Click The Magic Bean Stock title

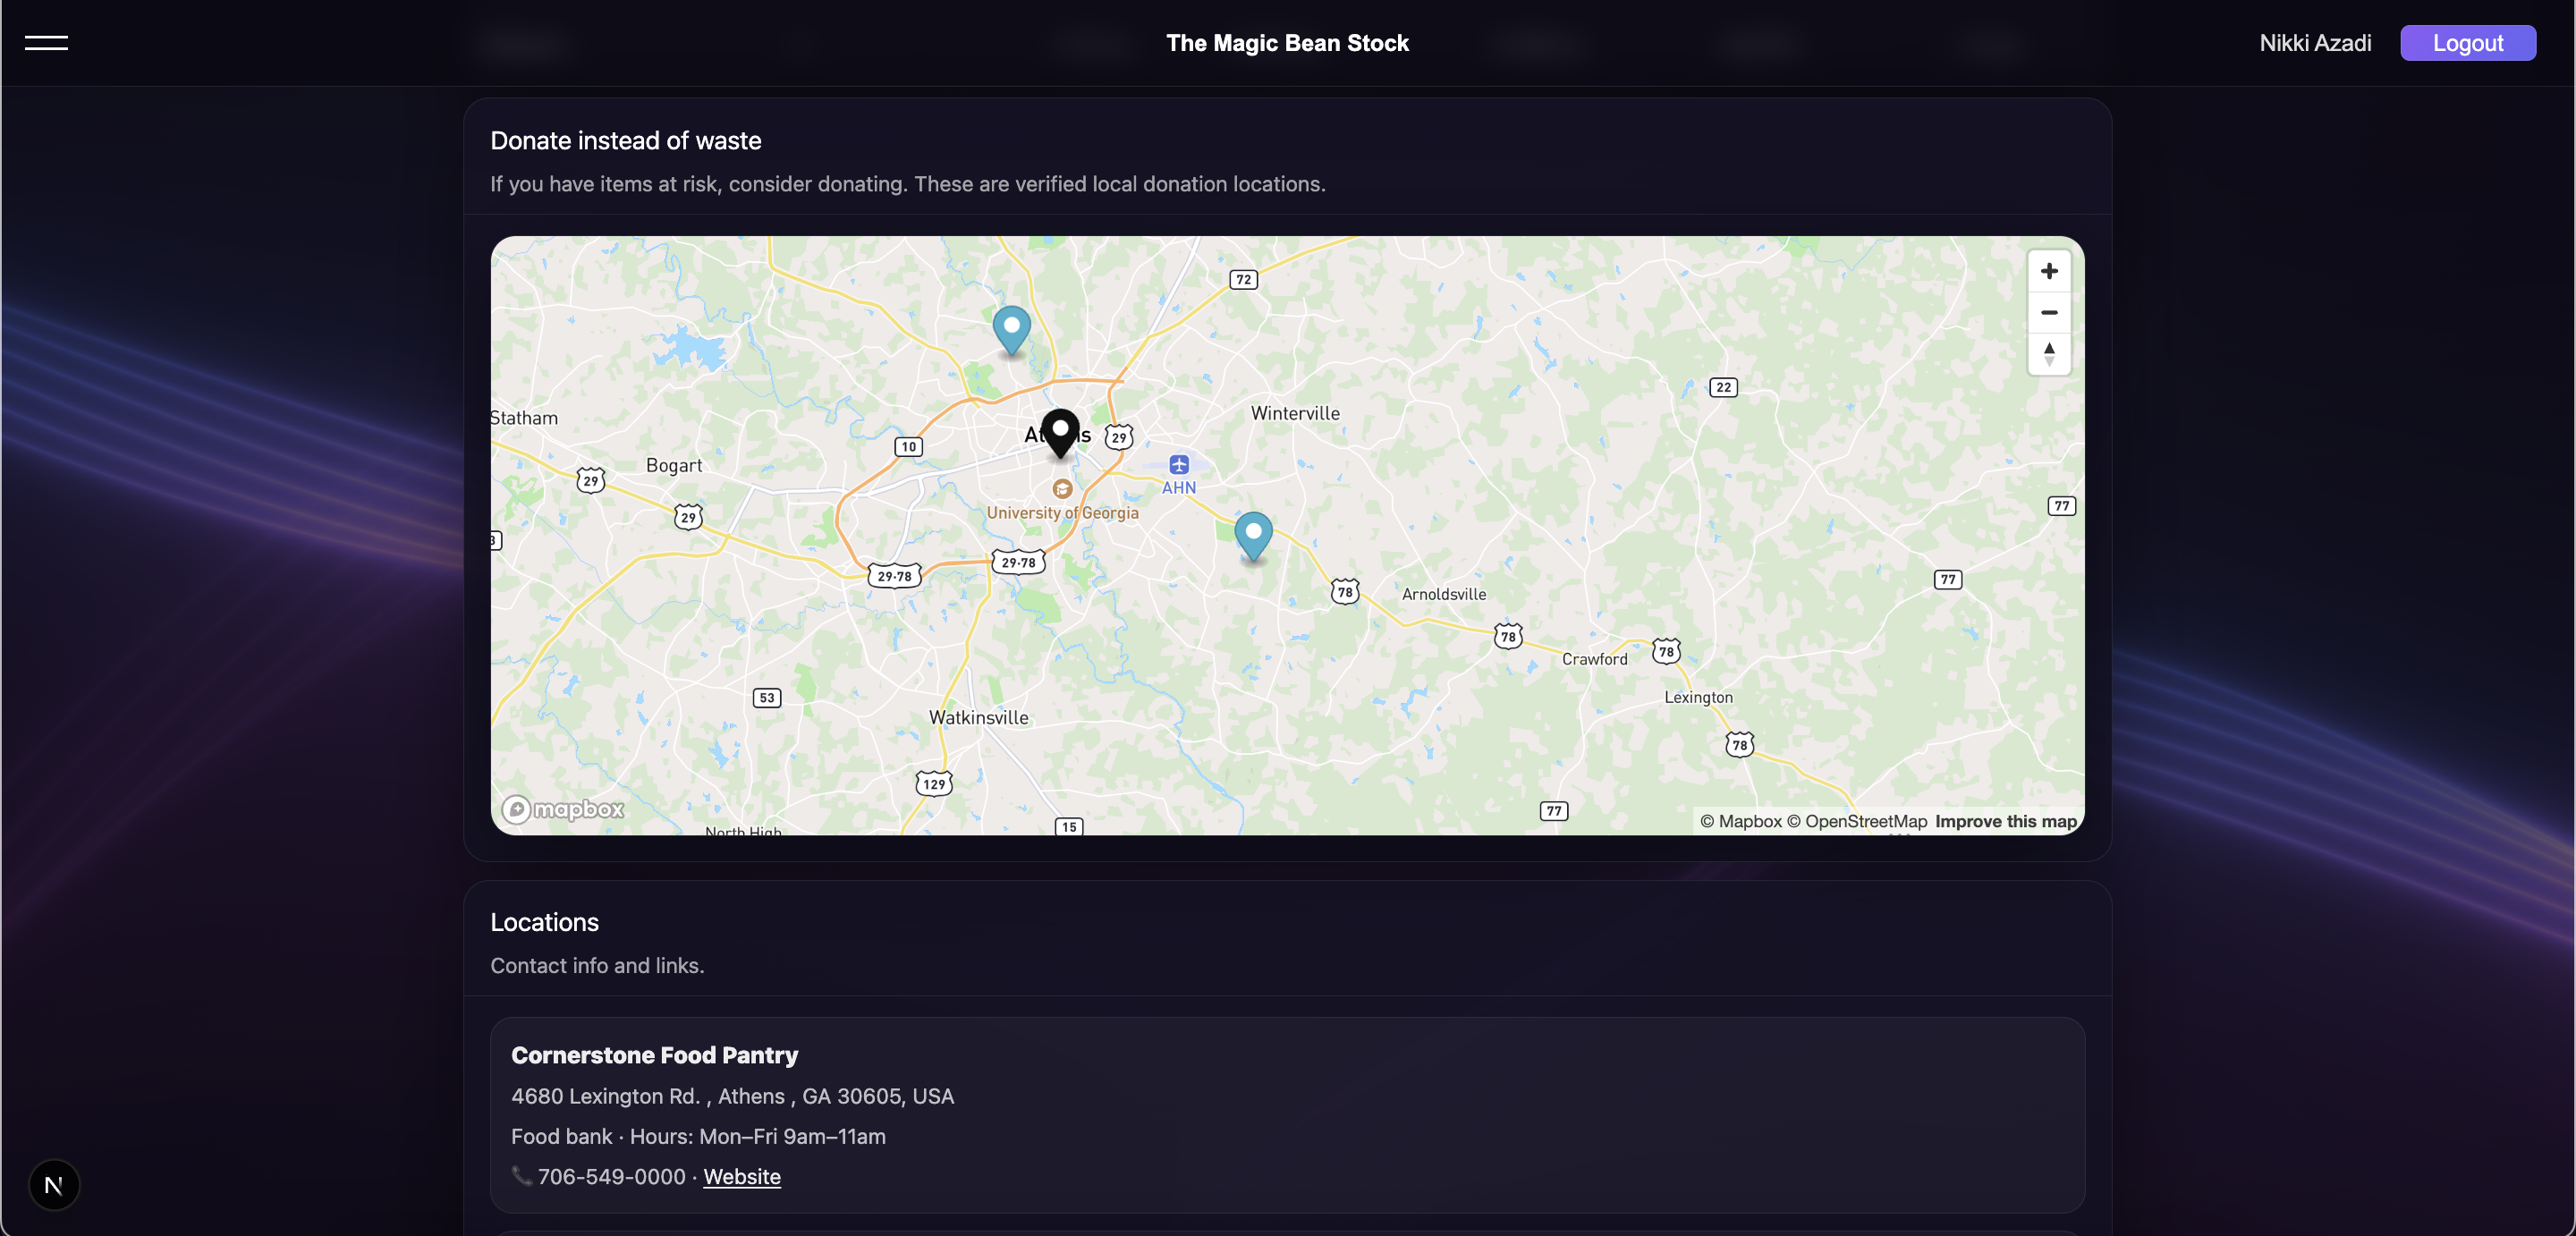click(1287, 43)
